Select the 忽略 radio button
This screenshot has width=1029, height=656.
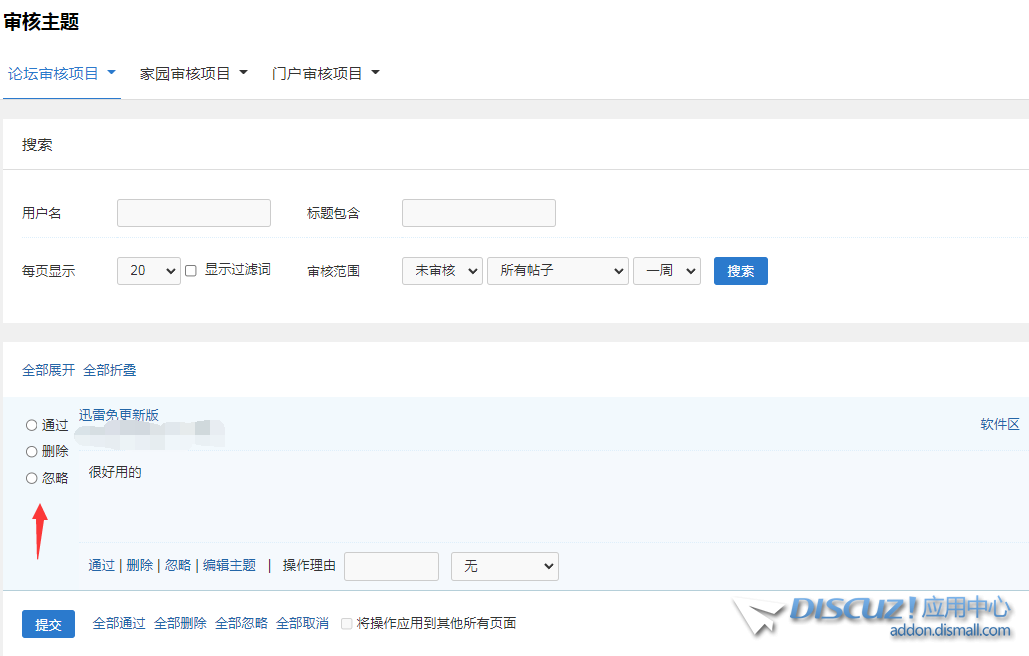tap(32, 479)
